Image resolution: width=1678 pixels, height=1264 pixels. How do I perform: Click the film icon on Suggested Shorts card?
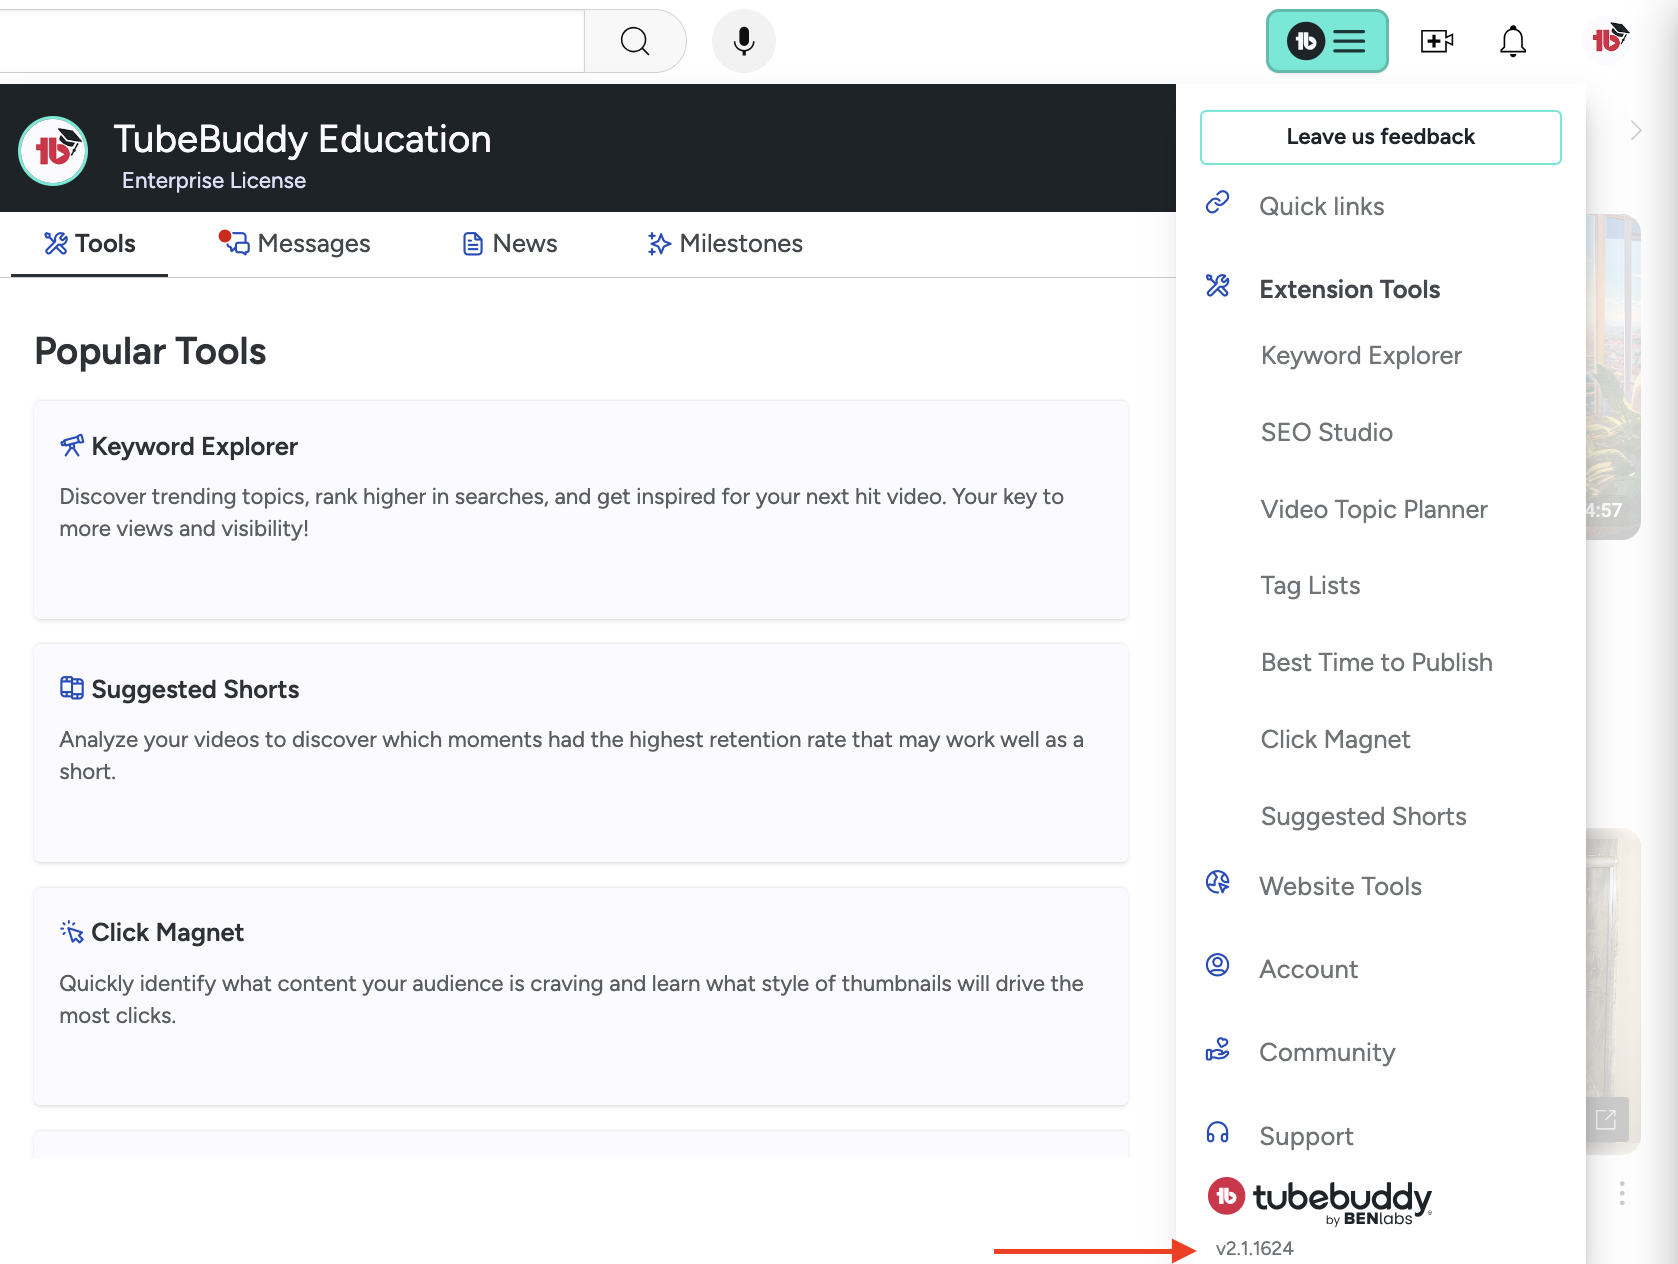point(72,688)
